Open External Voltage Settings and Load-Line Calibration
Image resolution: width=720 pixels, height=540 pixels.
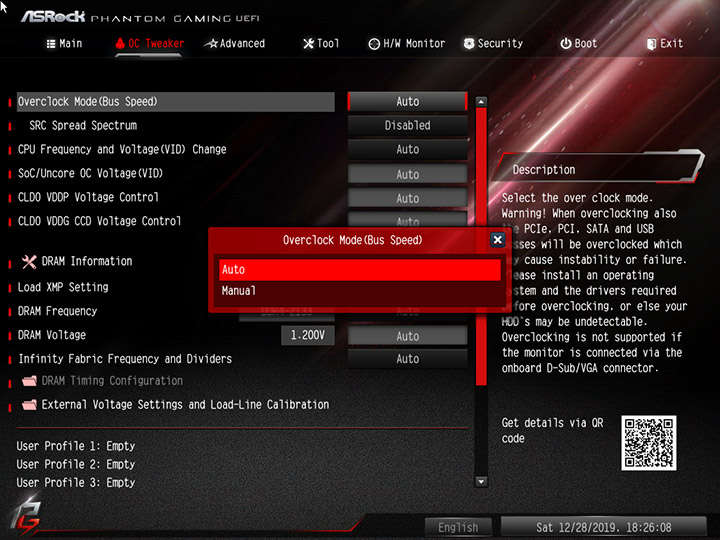pos(185,405)
